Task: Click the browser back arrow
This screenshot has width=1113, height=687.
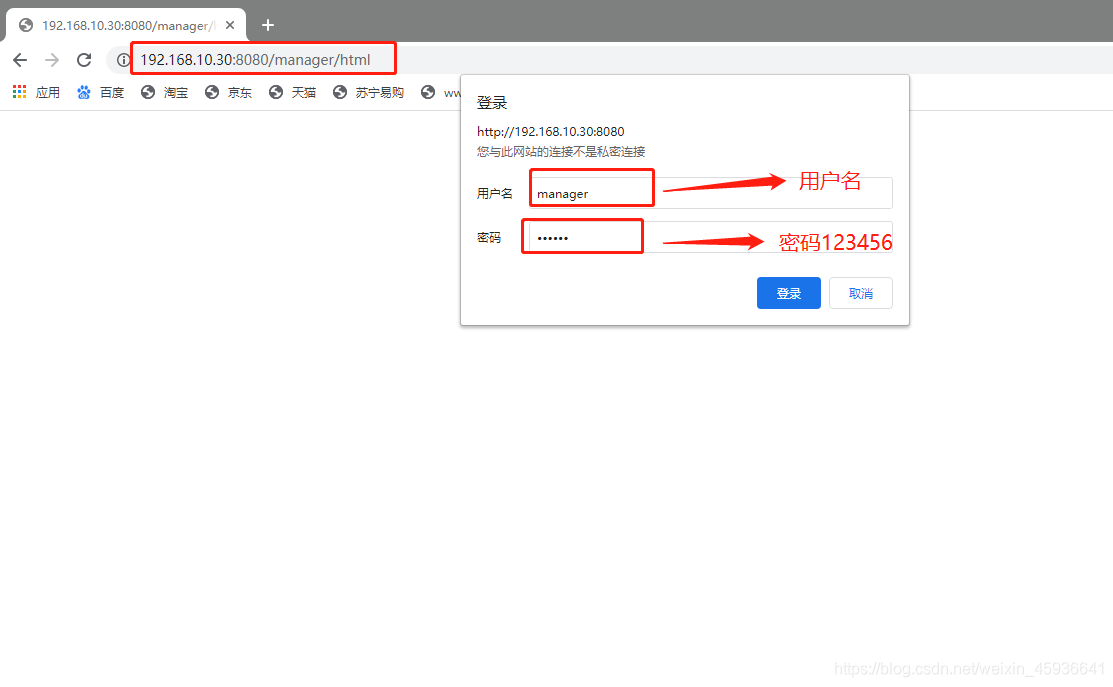Action: (x=20, y=60)
